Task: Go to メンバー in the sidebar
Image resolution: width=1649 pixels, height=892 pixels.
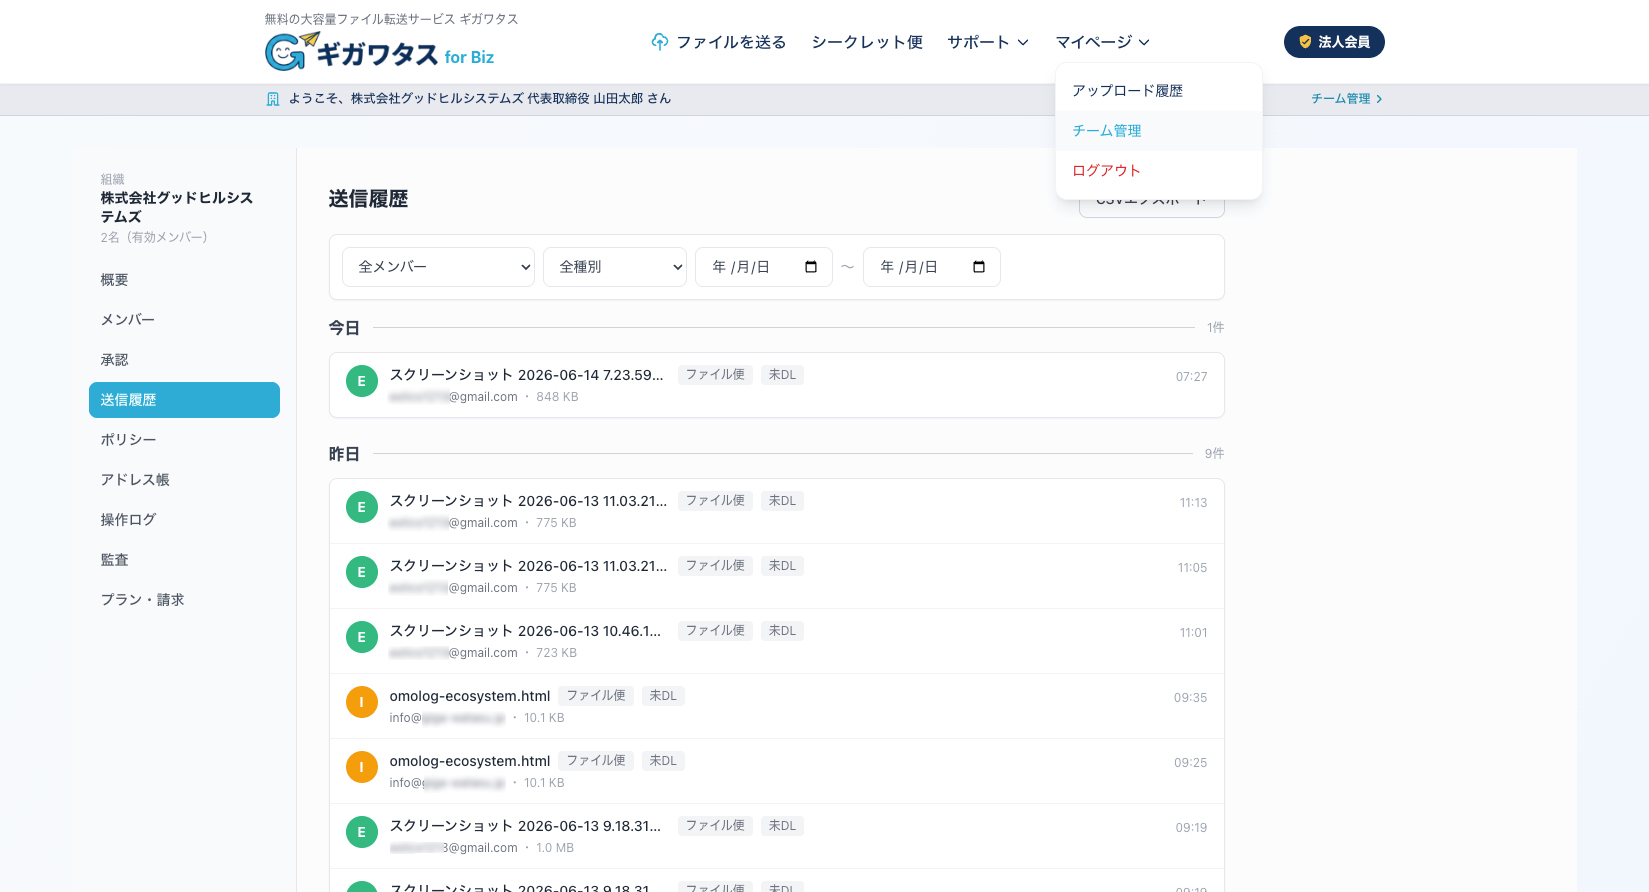Action: [x=184, y=320]
